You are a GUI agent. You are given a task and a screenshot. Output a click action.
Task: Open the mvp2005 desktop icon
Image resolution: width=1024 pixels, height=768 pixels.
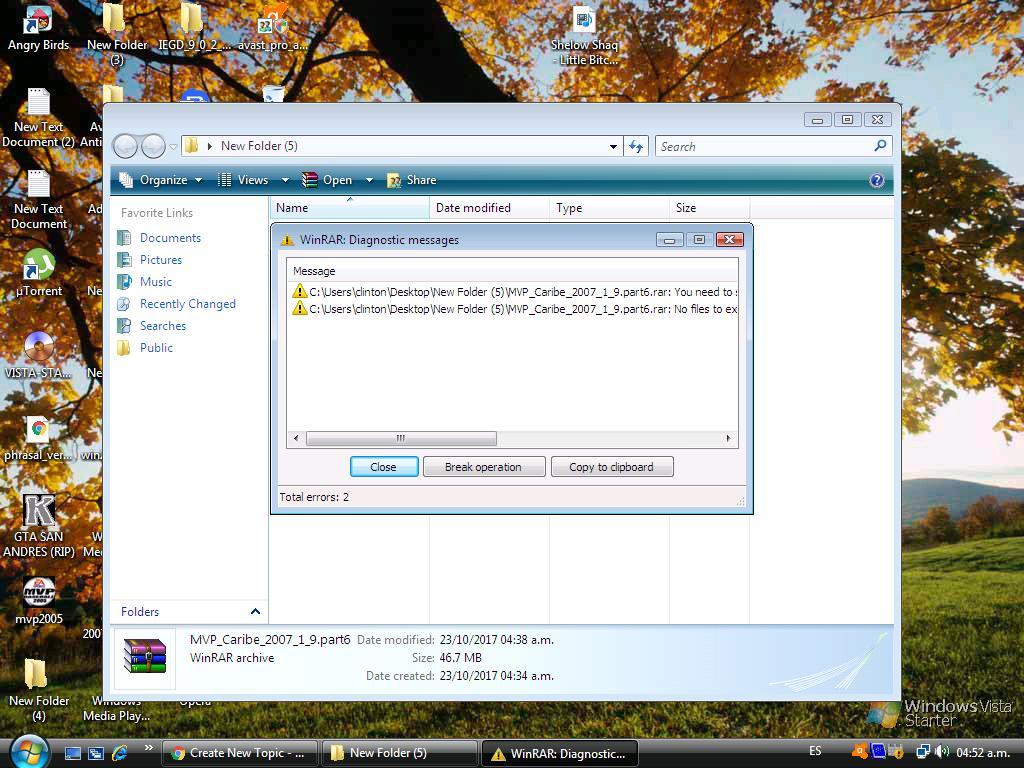coord(38,594)
